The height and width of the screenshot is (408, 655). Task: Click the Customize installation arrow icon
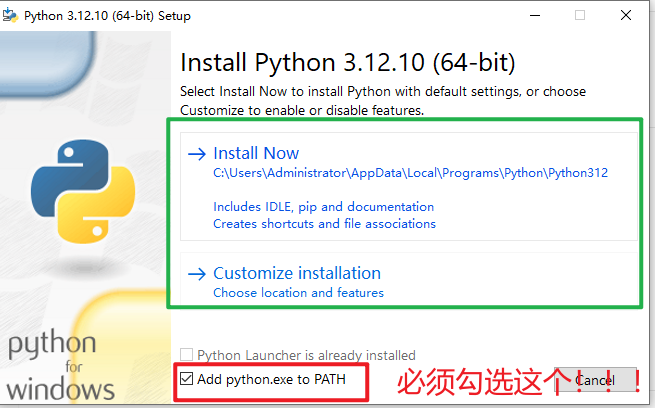pos(197,274)
